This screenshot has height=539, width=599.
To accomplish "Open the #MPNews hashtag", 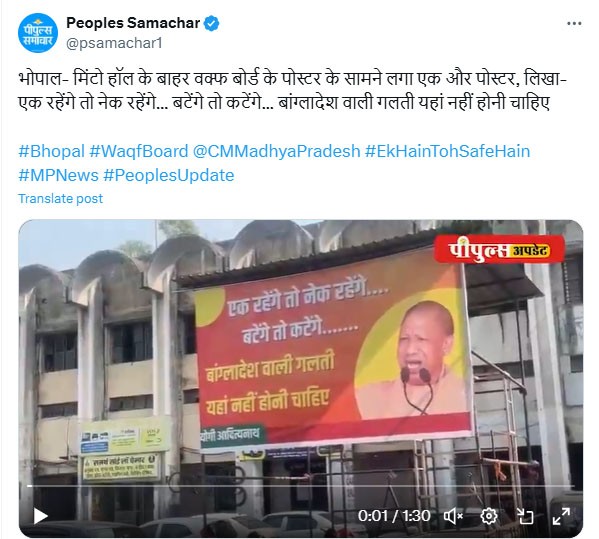I will tap(58, 175).
